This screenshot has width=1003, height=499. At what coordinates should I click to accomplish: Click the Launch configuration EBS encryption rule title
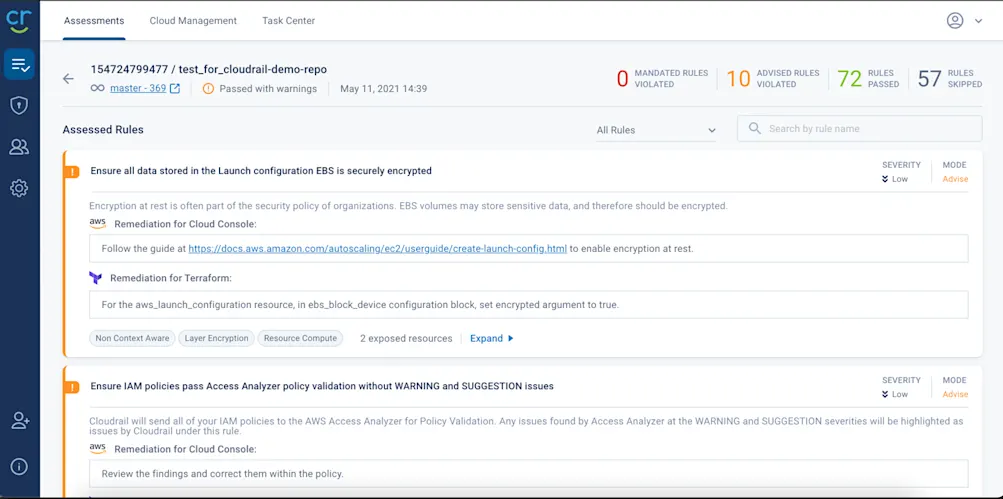click(261, 171)
